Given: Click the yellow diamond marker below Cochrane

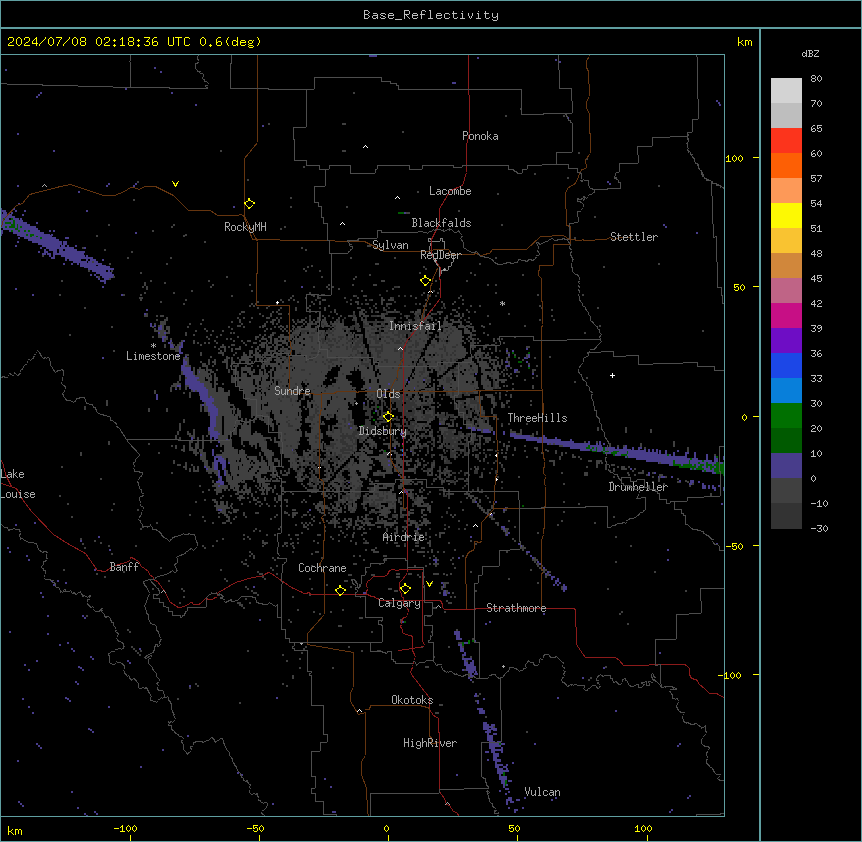Looking at the screenshot, I should click(340, 590).
